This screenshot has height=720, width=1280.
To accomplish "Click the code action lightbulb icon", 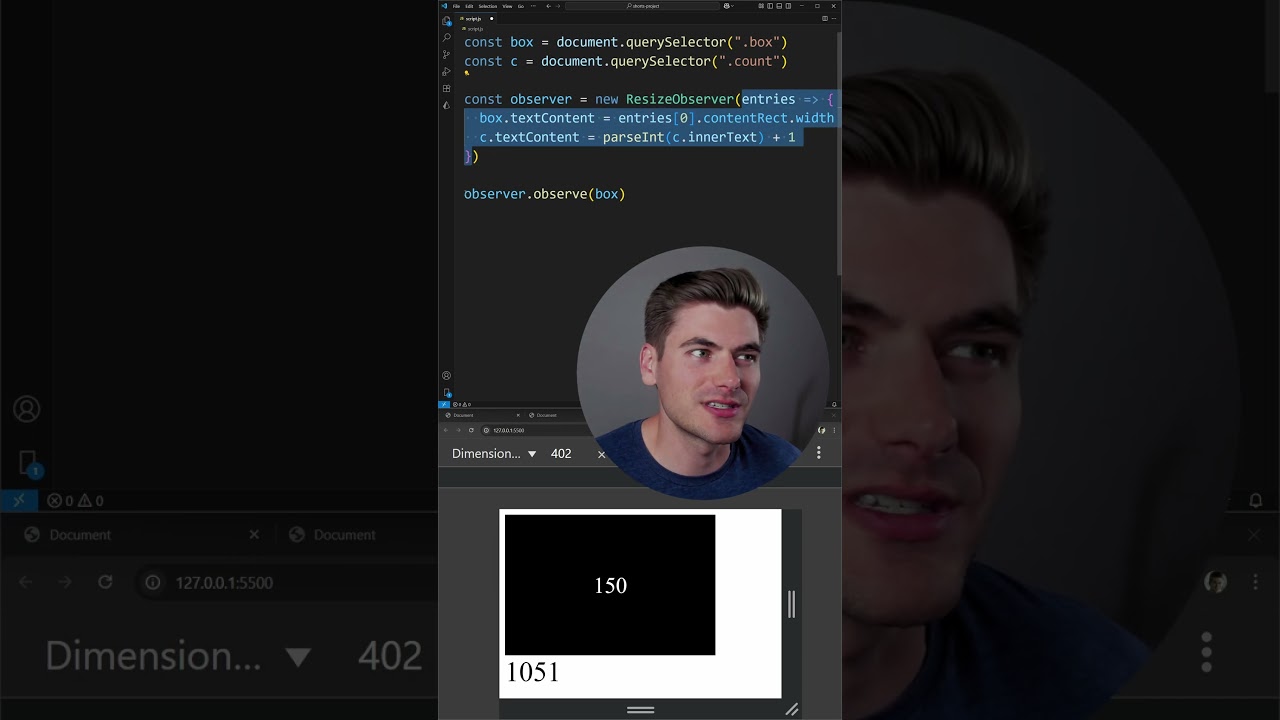I will tap(466, 73).
